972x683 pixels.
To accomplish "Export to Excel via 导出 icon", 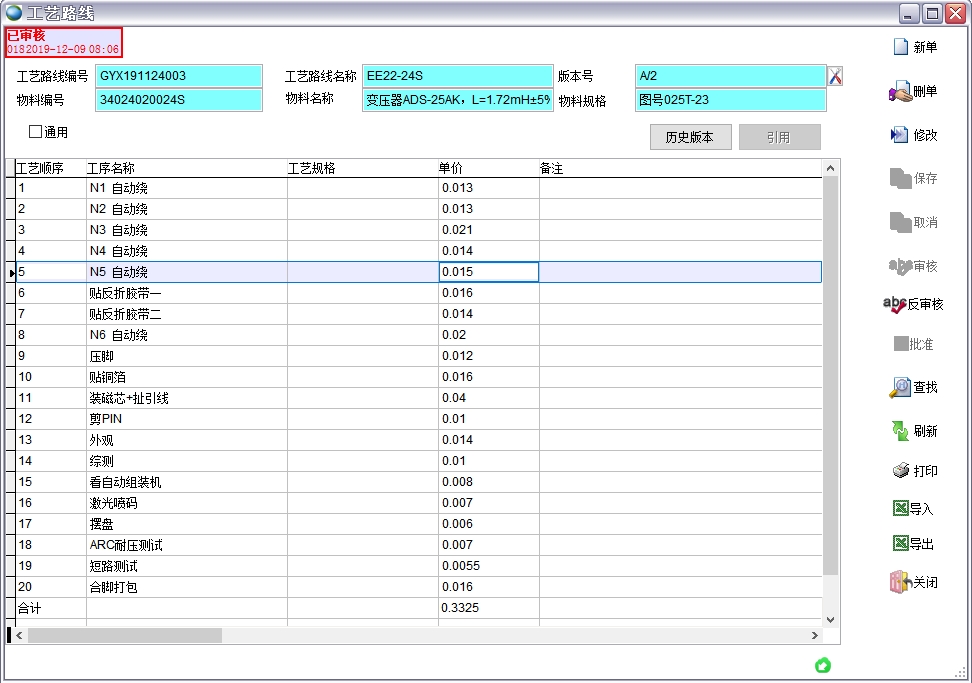I will tap(900, 544).
